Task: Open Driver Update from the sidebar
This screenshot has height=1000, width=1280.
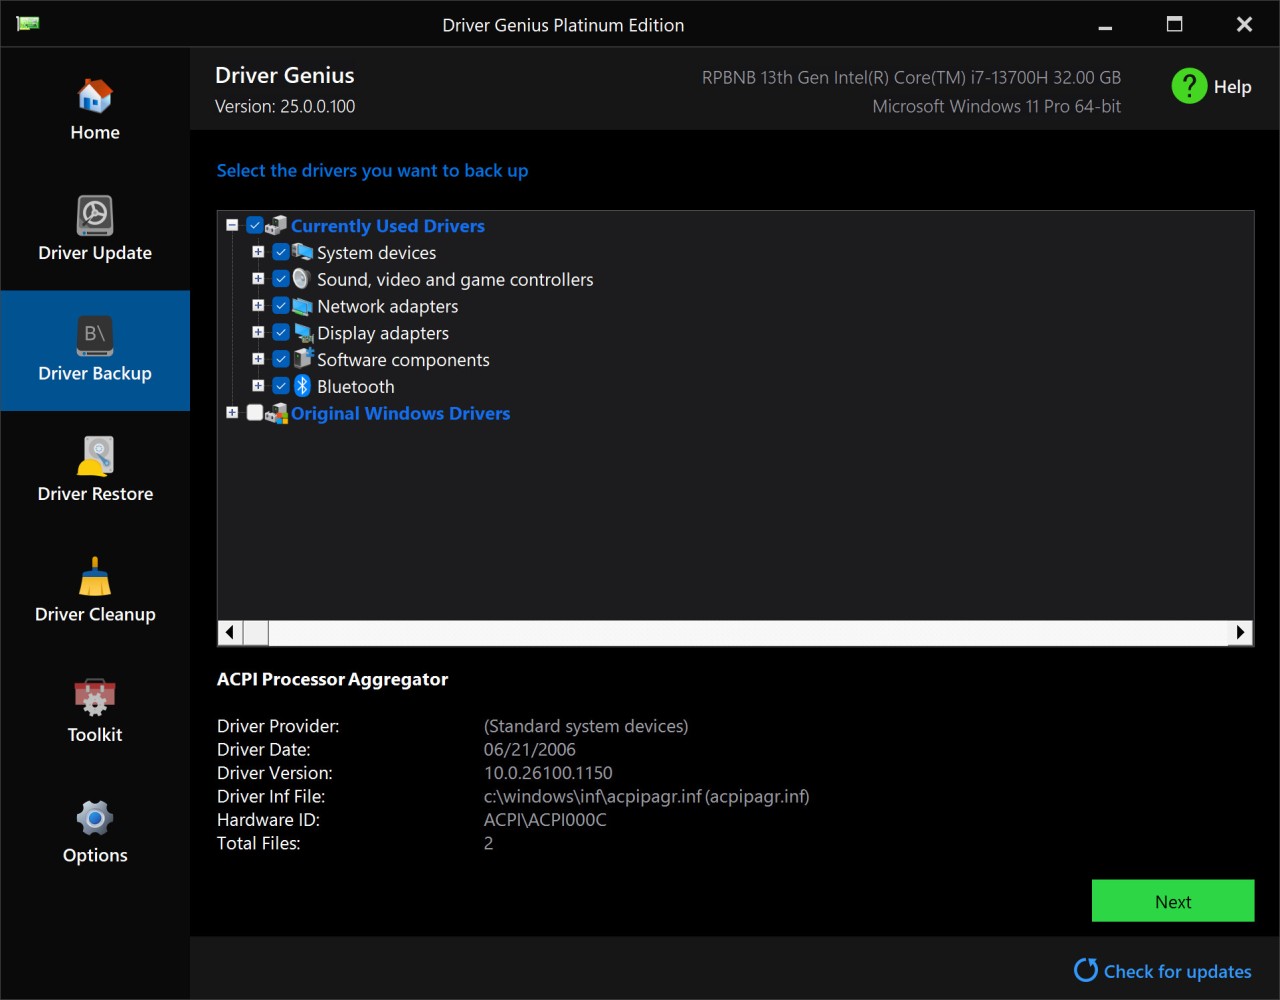Action: (x=95, y=216)
